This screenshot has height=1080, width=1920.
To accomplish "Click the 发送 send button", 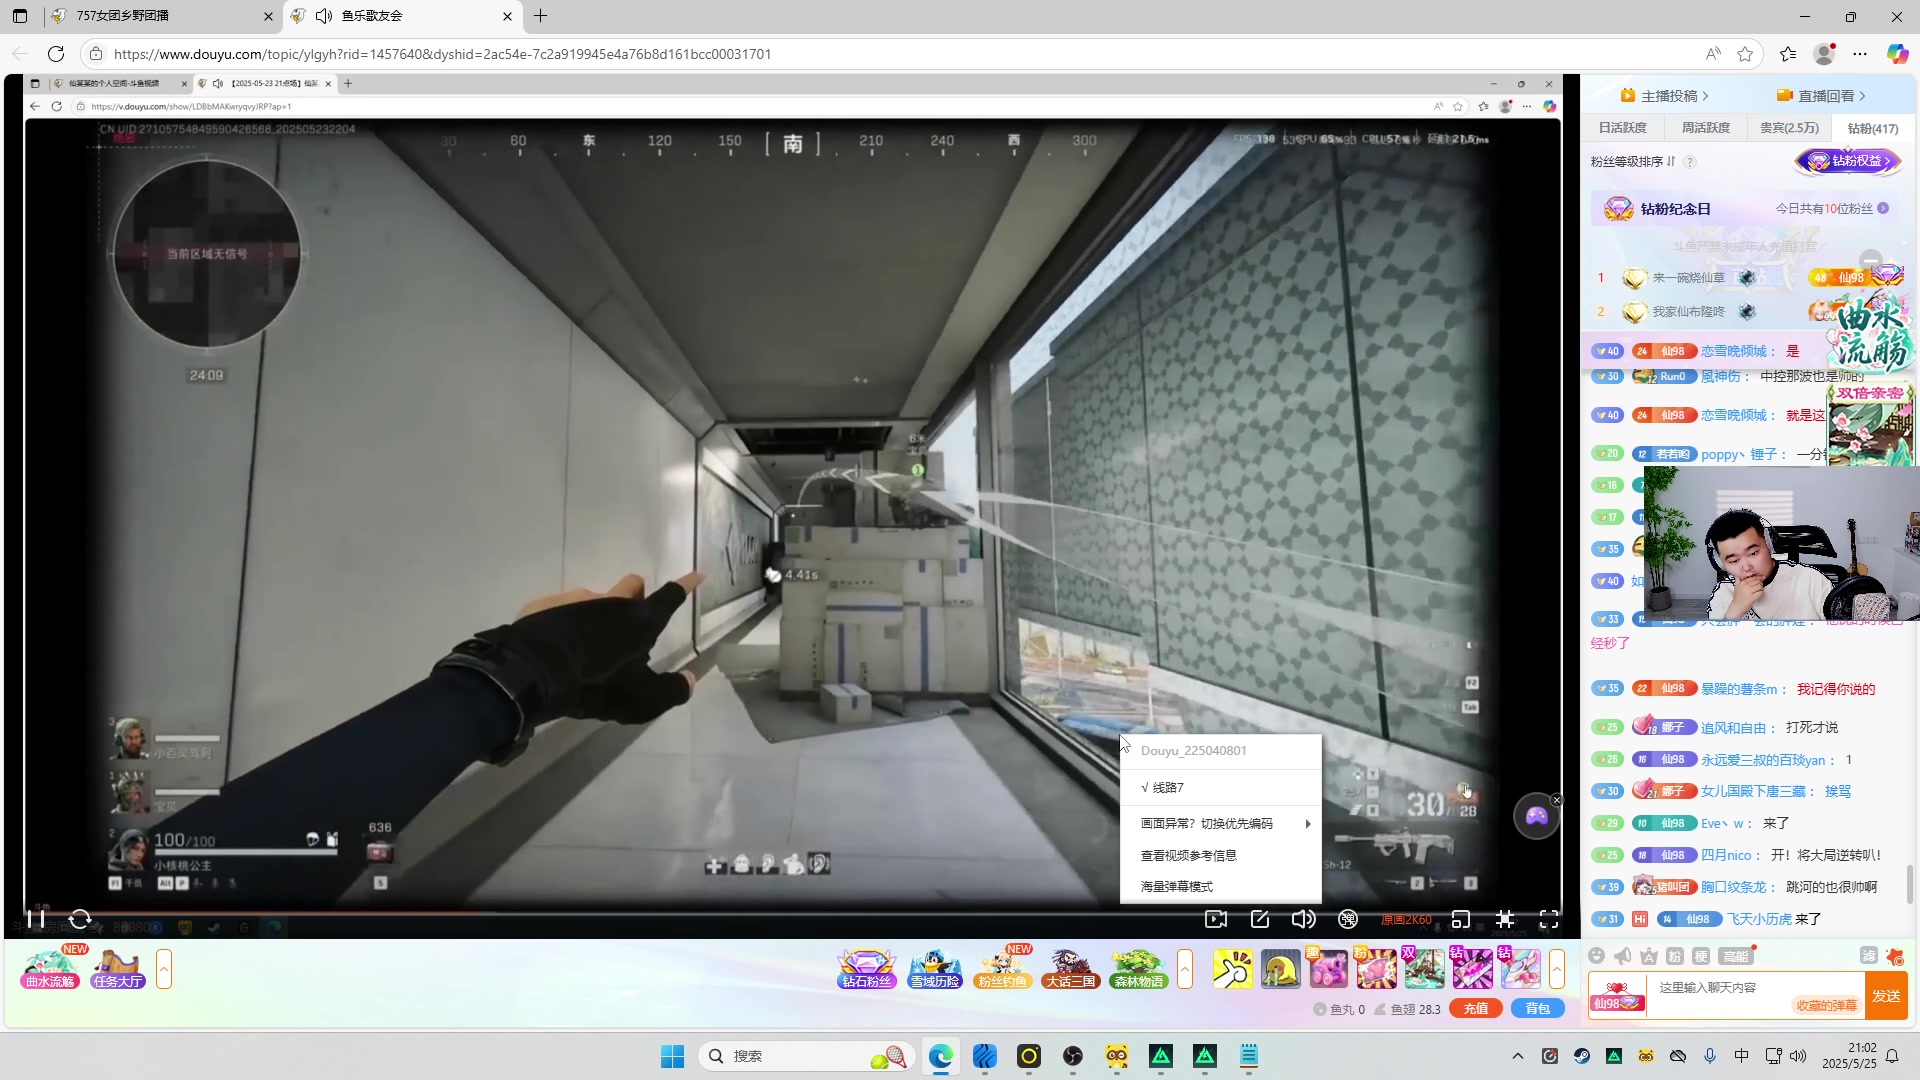I will click(x=1887, y=996).
